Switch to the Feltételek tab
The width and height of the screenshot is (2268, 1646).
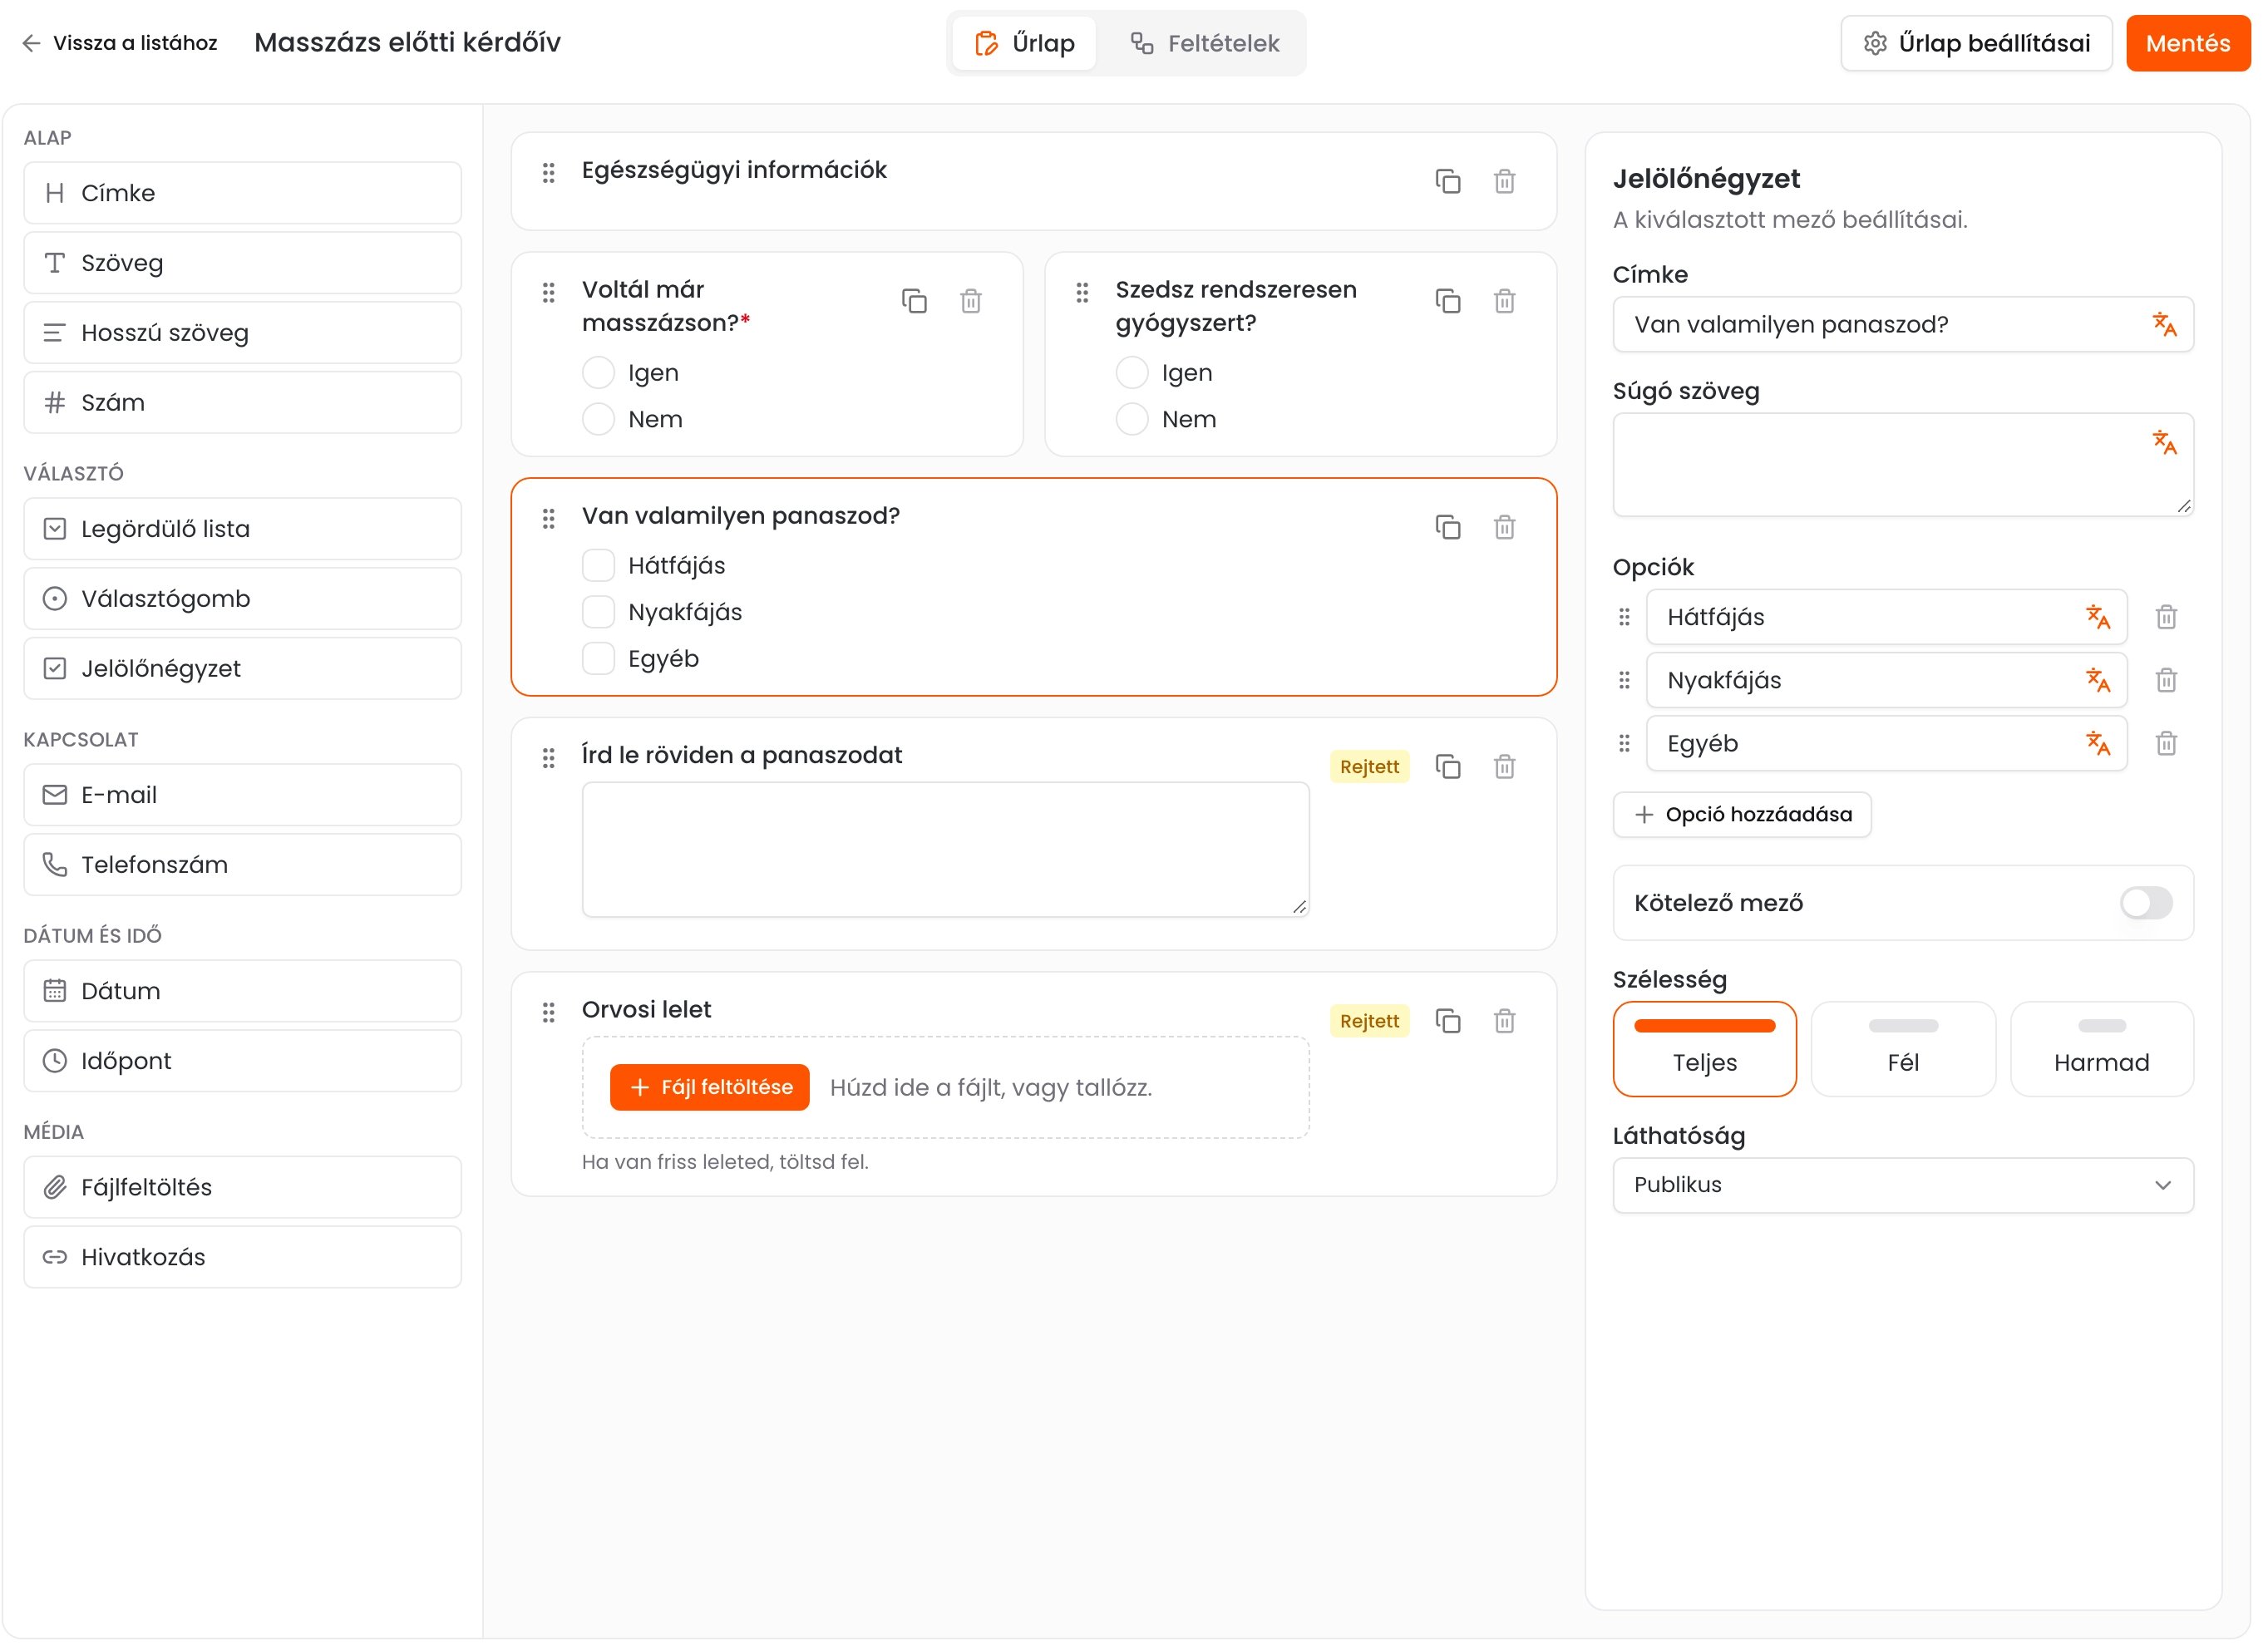(x=1204, y=43)
